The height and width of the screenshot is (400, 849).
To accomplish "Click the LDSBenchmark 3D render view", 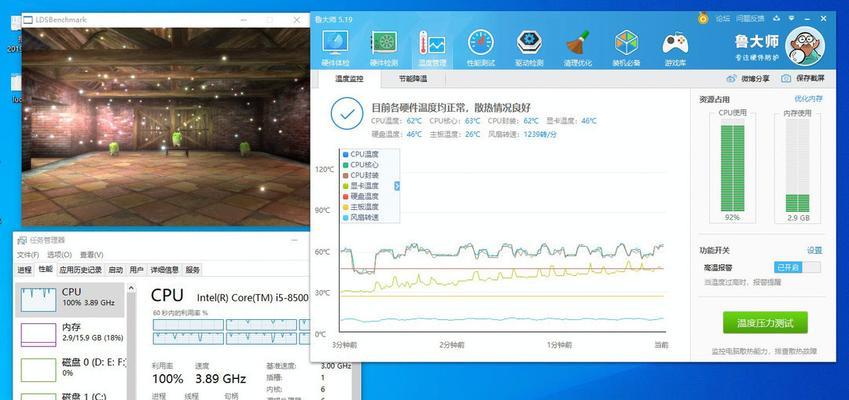I will point(165,127).
